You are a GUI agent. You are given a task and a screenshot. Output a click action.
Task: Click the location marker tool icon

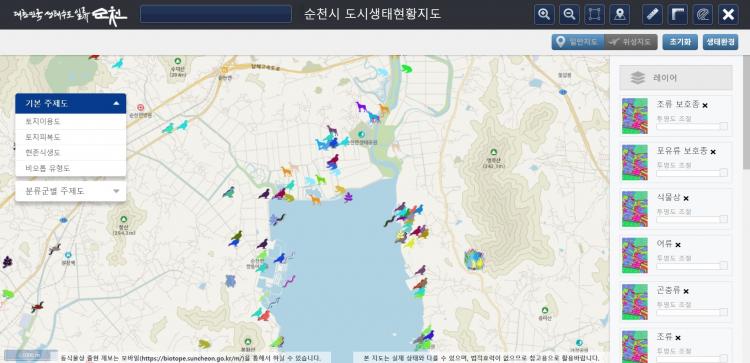(619, 14)
